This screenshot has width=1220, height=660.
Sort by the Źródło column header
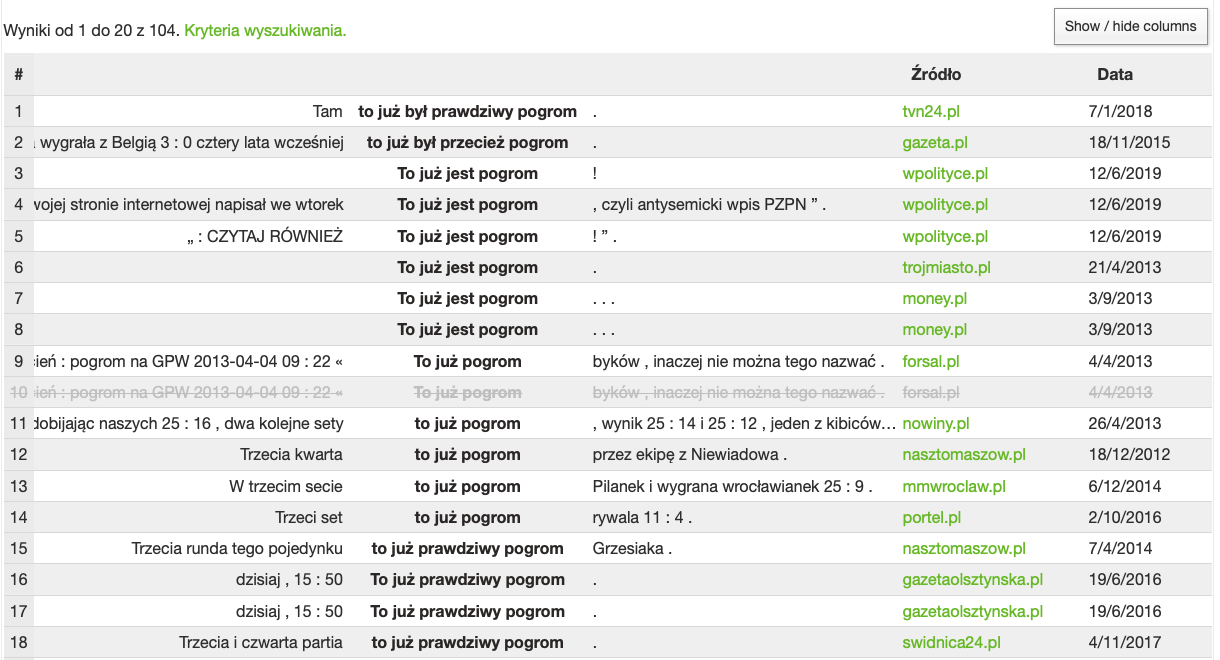(936, 74)
